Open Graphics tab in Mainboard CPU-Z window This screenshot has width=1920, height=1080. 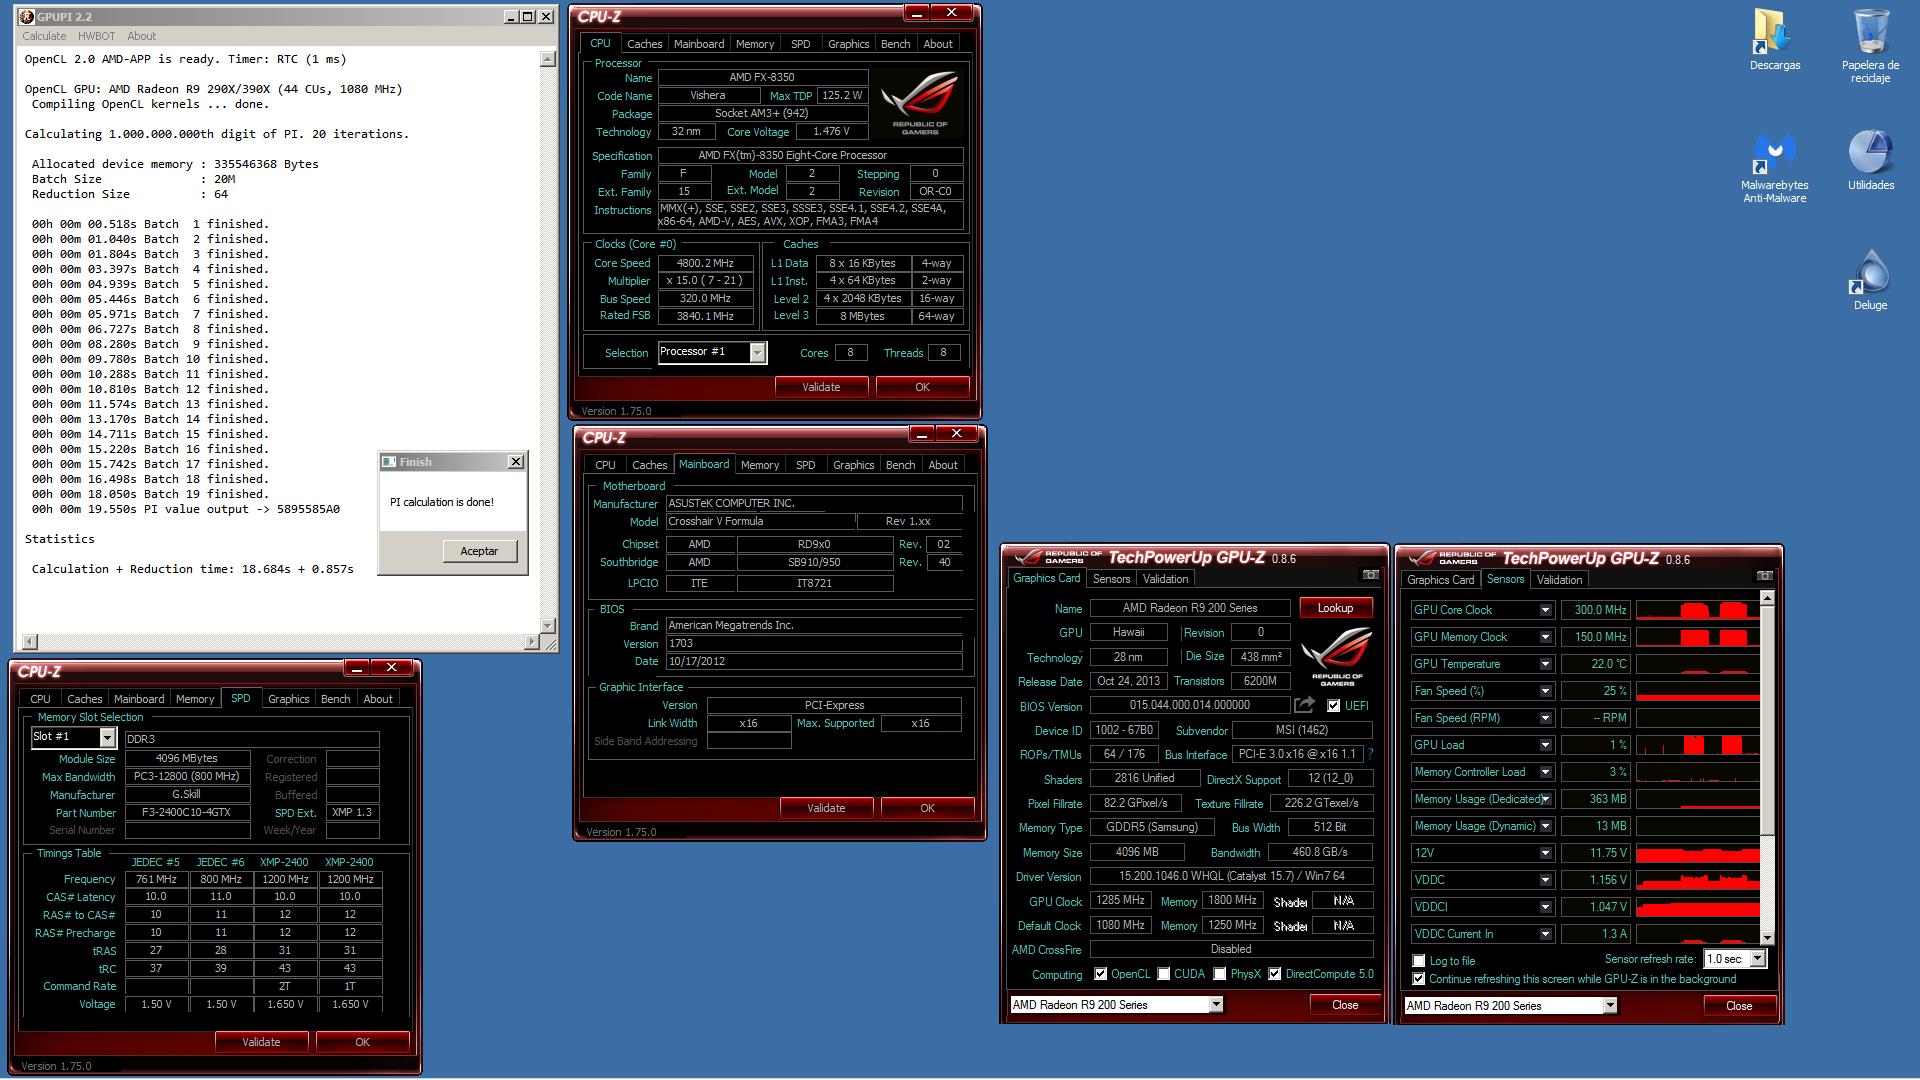pos(853,465)
